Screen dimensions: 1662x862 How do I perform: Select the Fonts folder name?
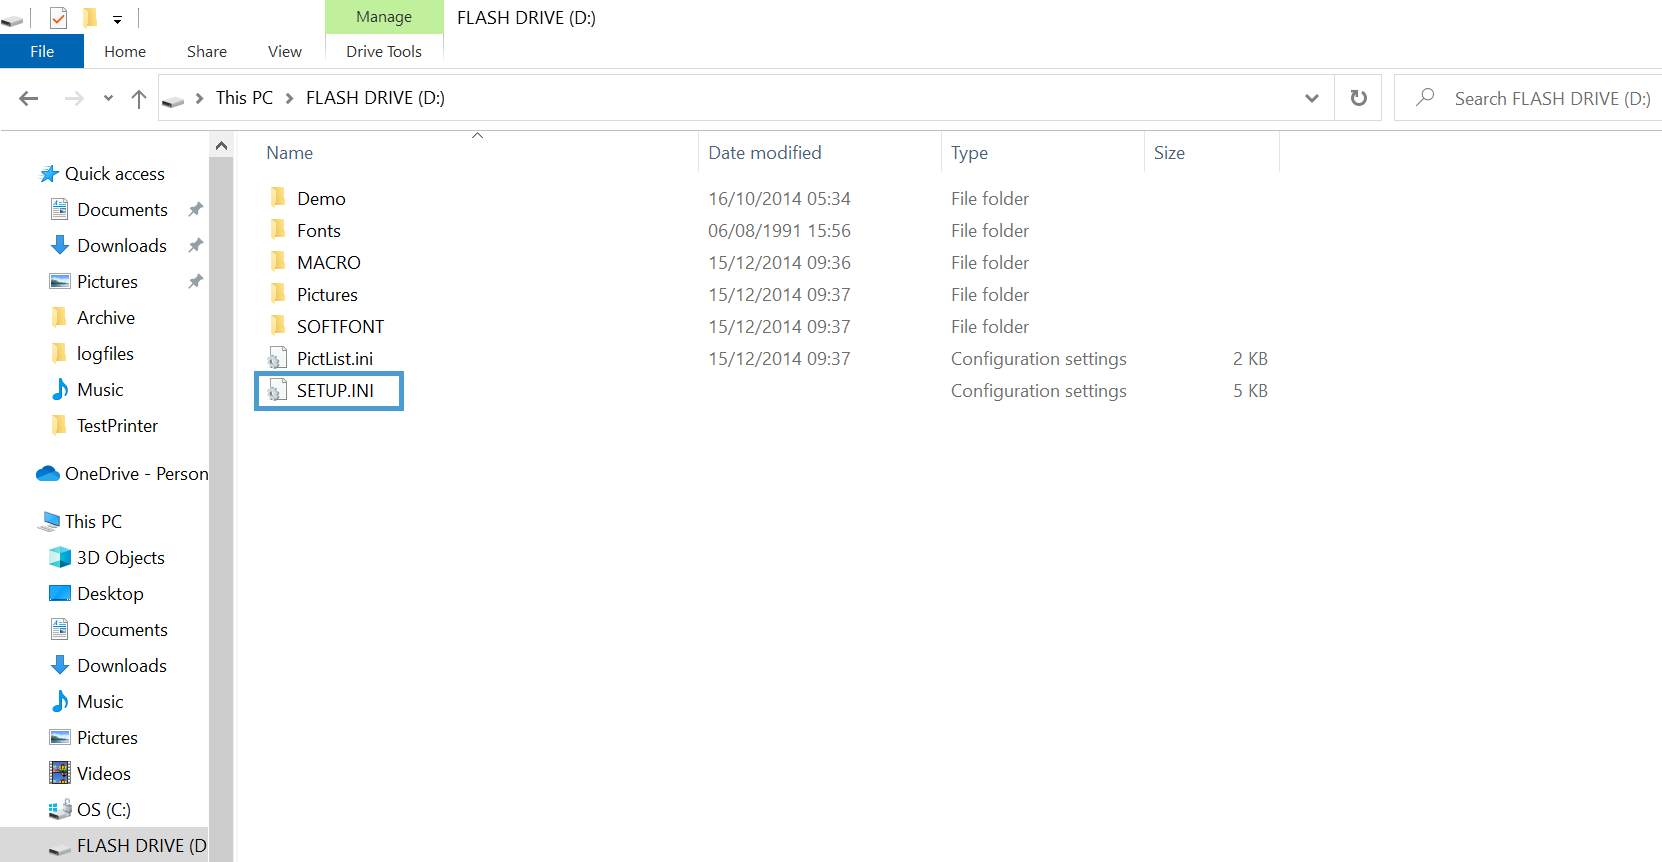319,231
